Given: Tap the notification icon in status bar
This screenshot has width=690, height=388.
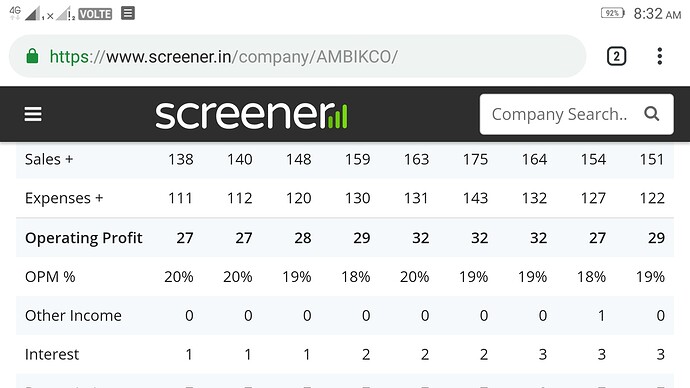Looking at the screenshot, I should click(128, 13).
